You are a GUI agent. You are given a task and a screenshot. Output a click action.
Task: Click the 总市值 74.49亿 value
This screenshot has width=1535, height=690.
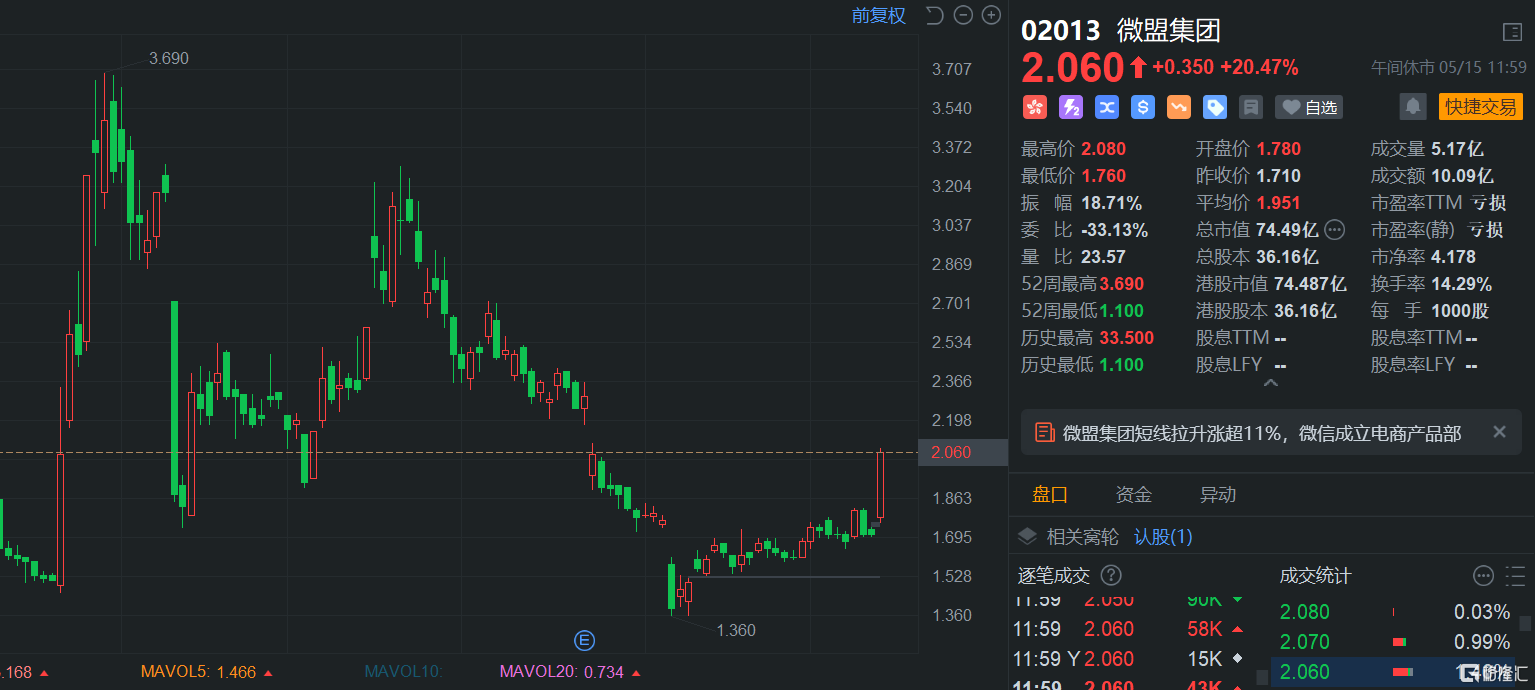click(x=1287, y=230)
